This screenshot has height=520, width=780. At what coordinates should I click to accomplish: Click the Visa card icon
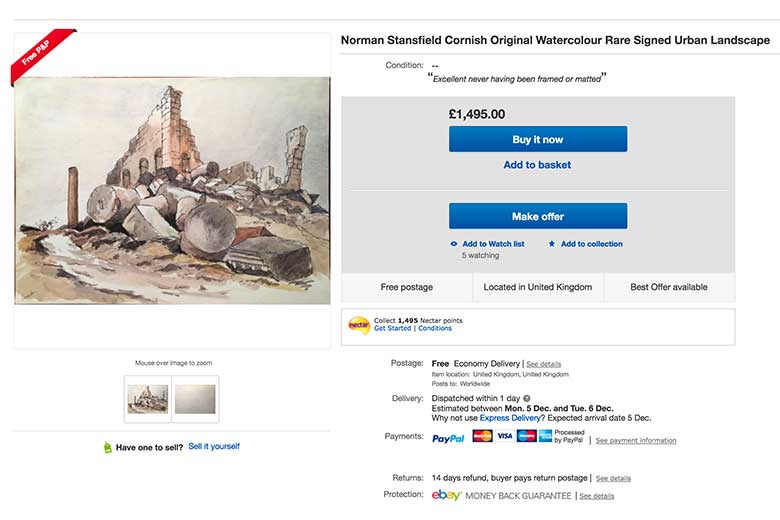click(504, 436)
